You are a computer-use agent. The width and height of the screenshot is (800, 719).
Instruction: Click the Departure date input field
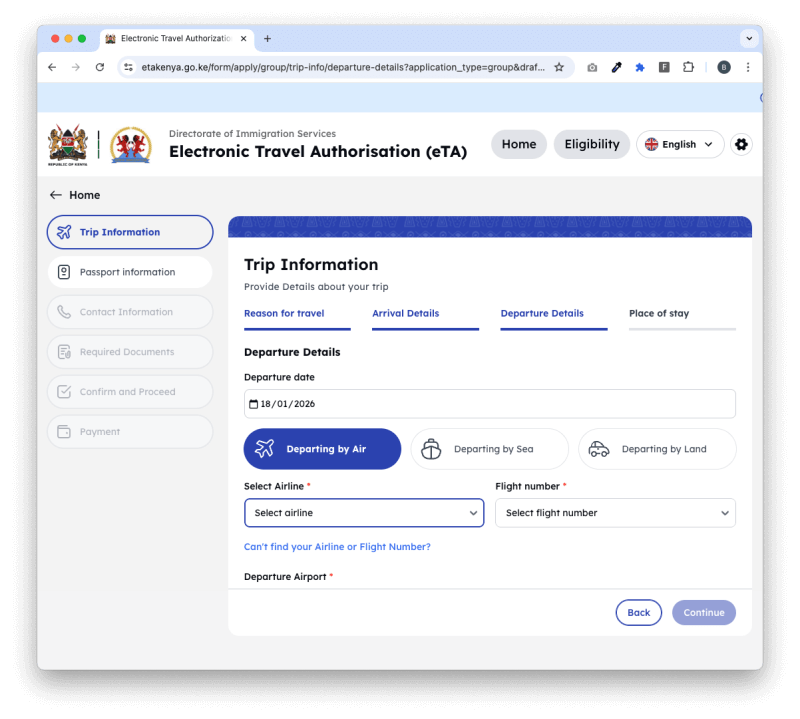(490, 404)
